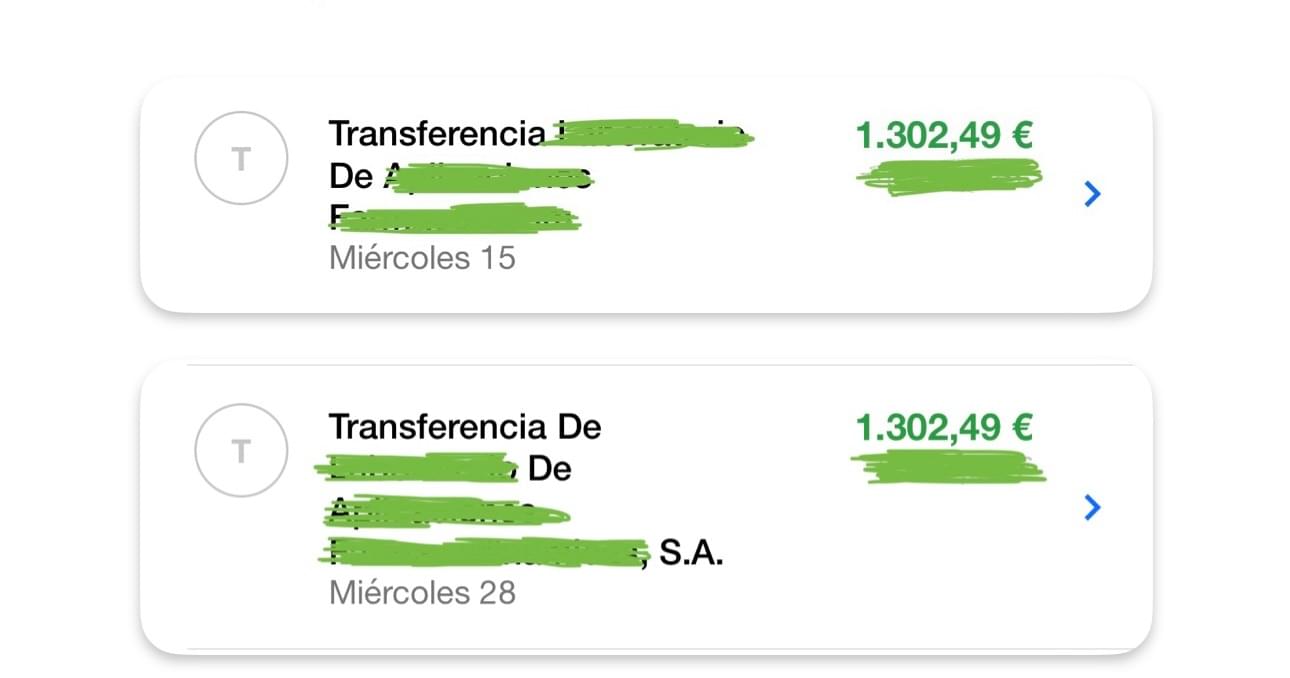Click the "Miércoles 15" date label

(422, 258)
